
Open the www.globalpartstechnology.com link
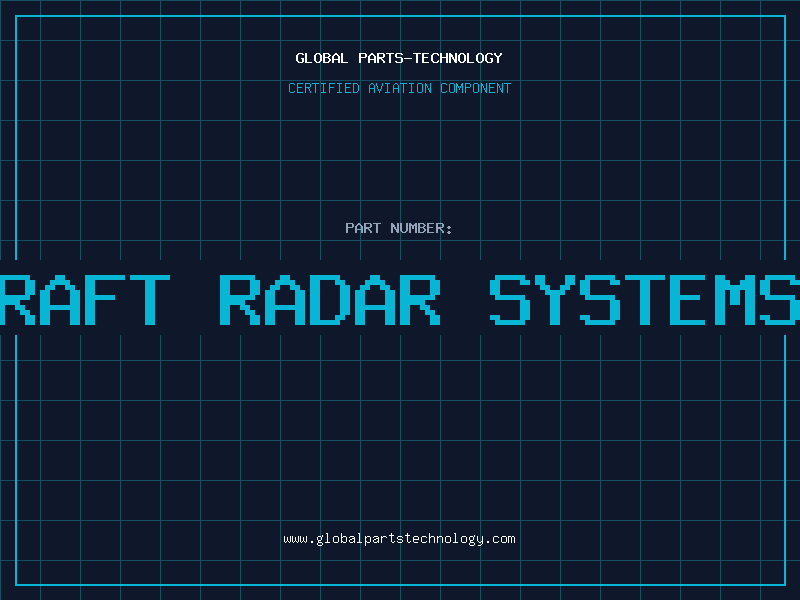tap(399, 539)
